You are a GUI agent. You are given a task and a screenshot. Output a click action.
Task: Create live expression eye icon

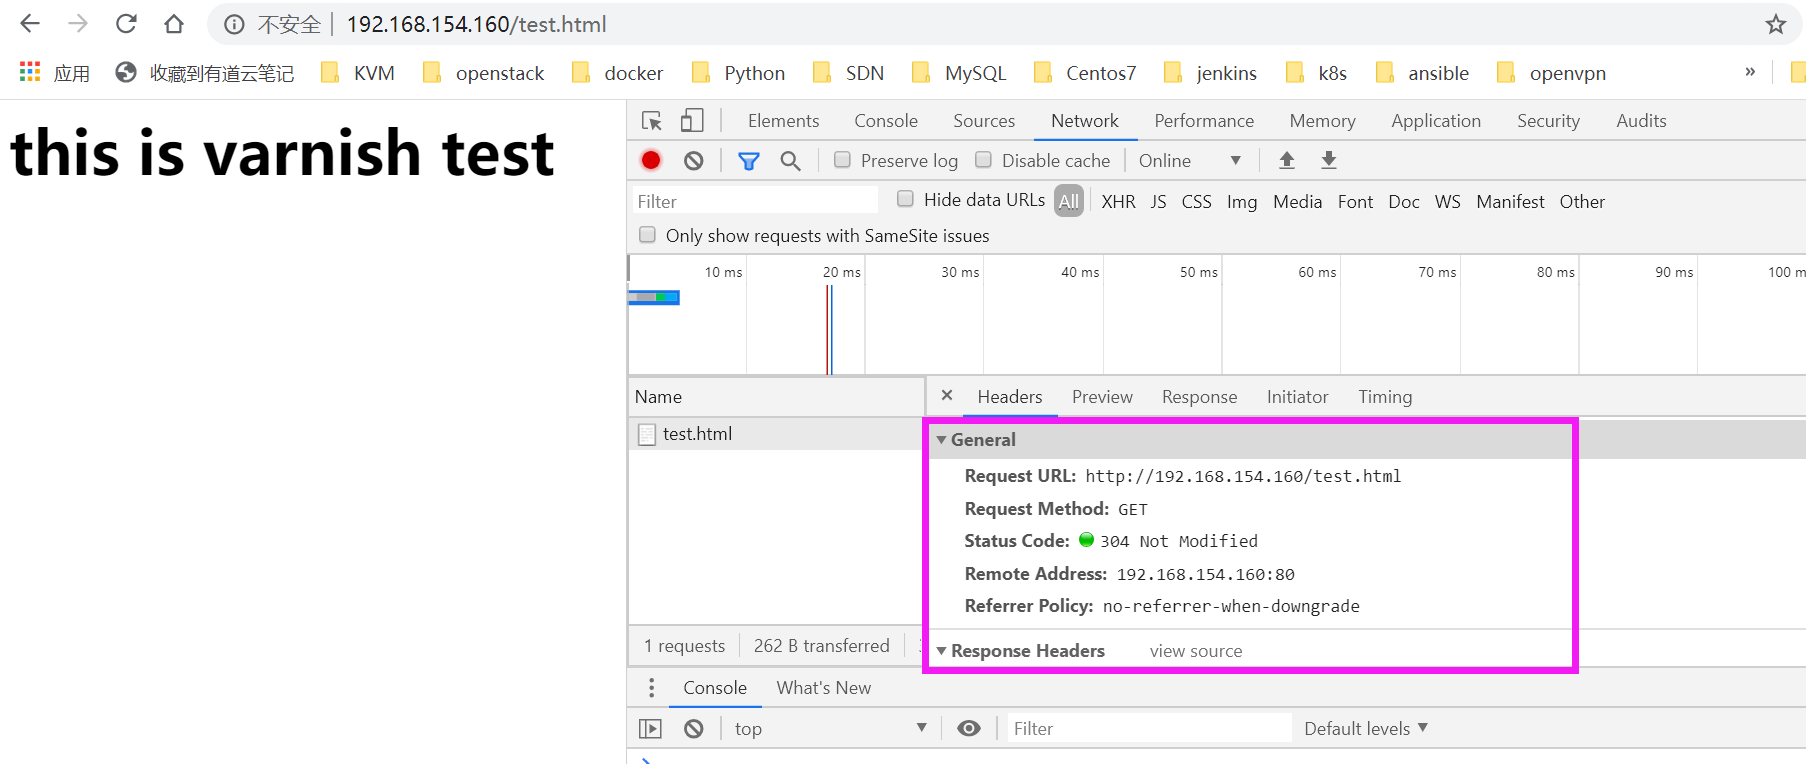968,729
